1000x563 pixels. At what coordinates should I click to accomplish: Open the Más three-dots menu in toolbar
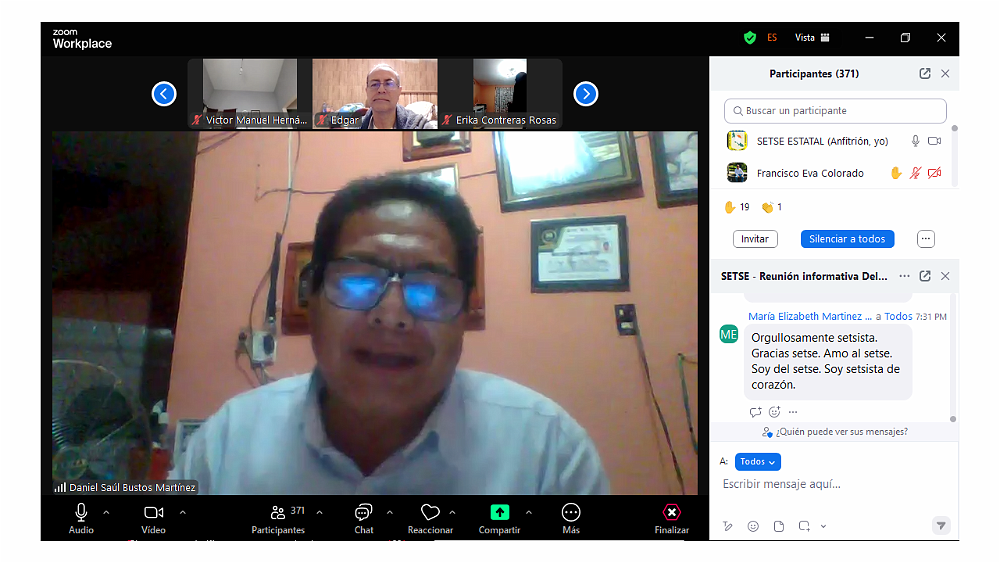click(x=571, y=512)
